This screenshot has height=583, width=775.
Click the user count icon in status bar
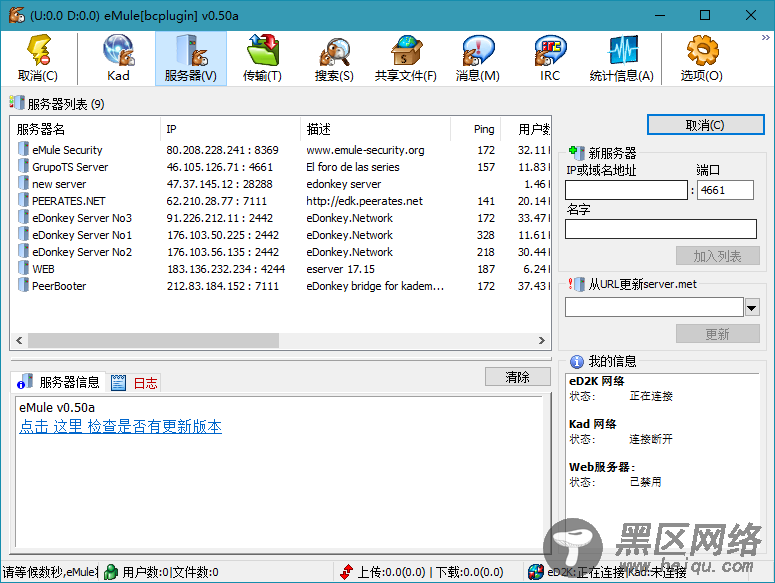pyautogui.click(x=111, y=572)
